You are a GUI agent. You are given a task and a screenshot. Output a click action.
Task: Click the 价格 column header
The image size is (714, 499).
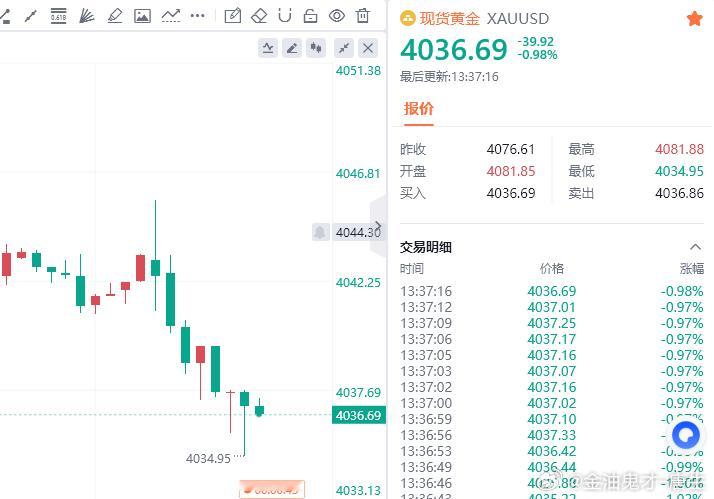[552, 269]
